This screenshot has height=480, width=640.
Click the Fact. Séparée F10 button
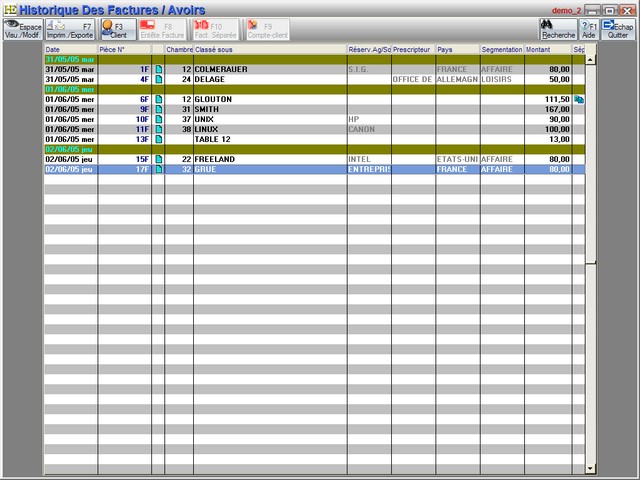click(216, 30)
